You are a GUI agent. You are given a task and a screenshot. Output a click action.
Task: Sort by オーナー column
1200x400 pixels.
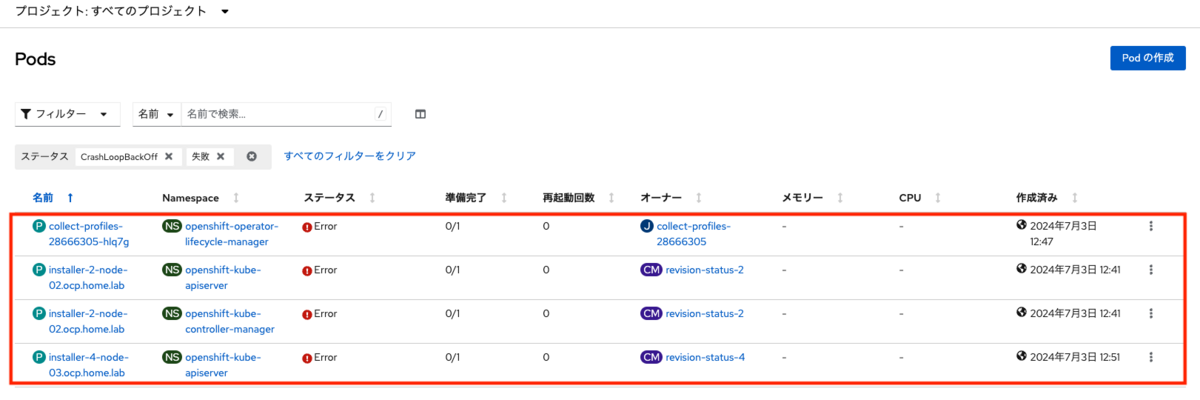[x=671, y=198]
